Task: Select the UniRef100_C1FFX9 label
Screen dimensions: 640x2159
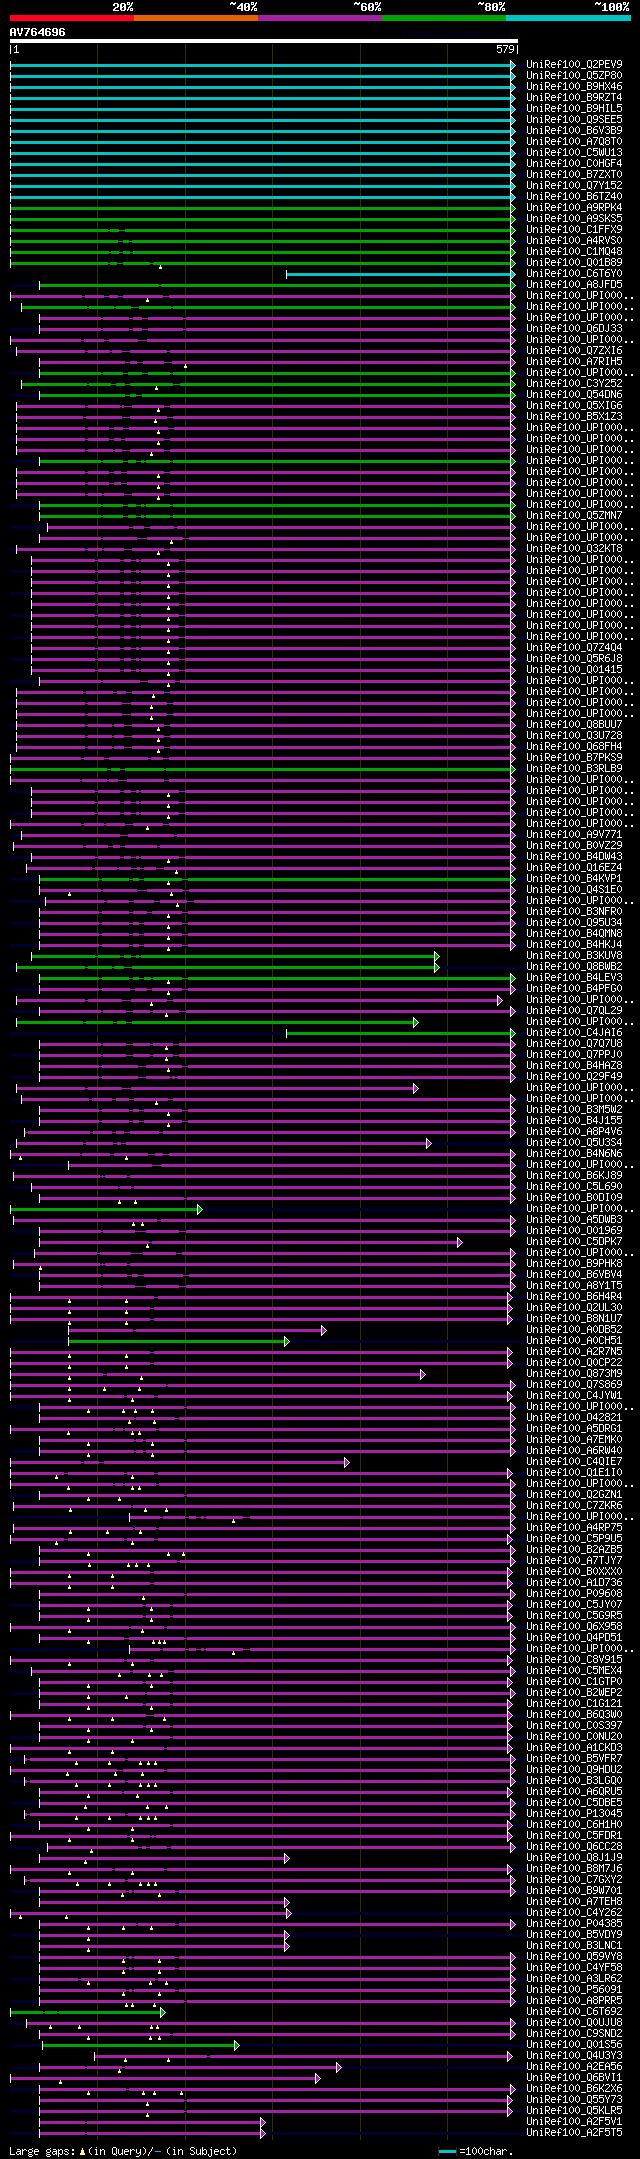Action: (x=574, y=229)
